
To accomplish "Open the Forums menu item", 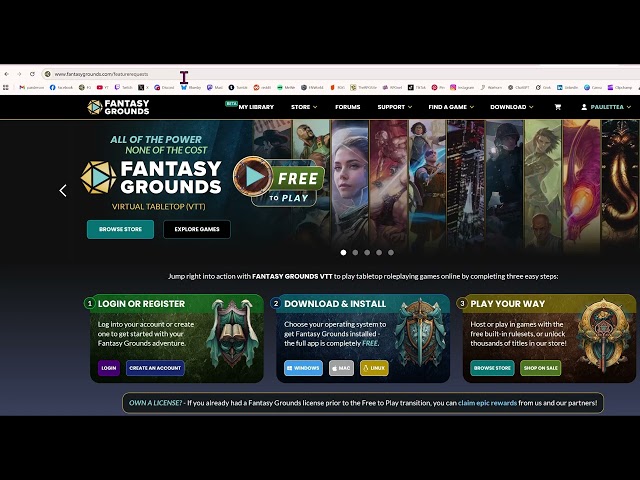I will [x=348, y=107].
